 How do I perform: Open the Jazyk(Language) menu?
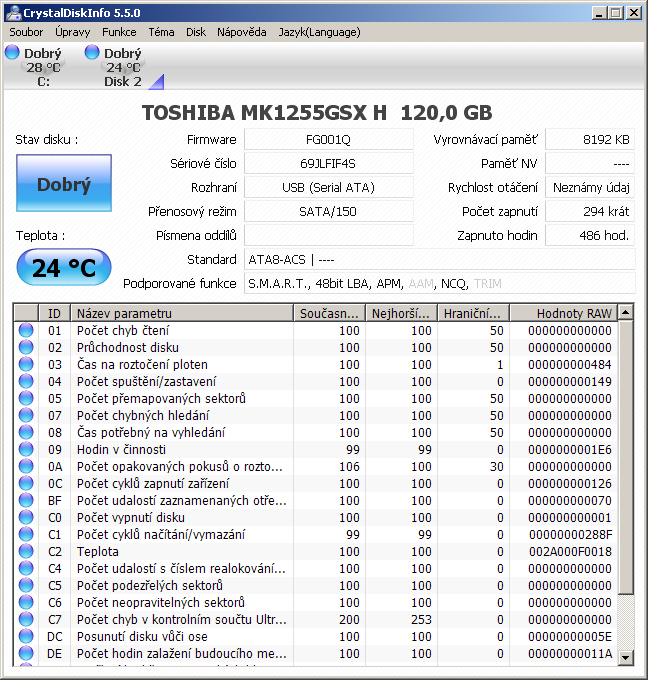tap(319, 32)
